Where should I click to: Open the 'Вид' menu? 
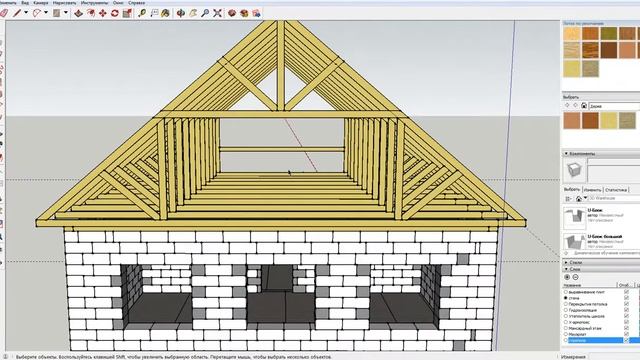point(25,3)
